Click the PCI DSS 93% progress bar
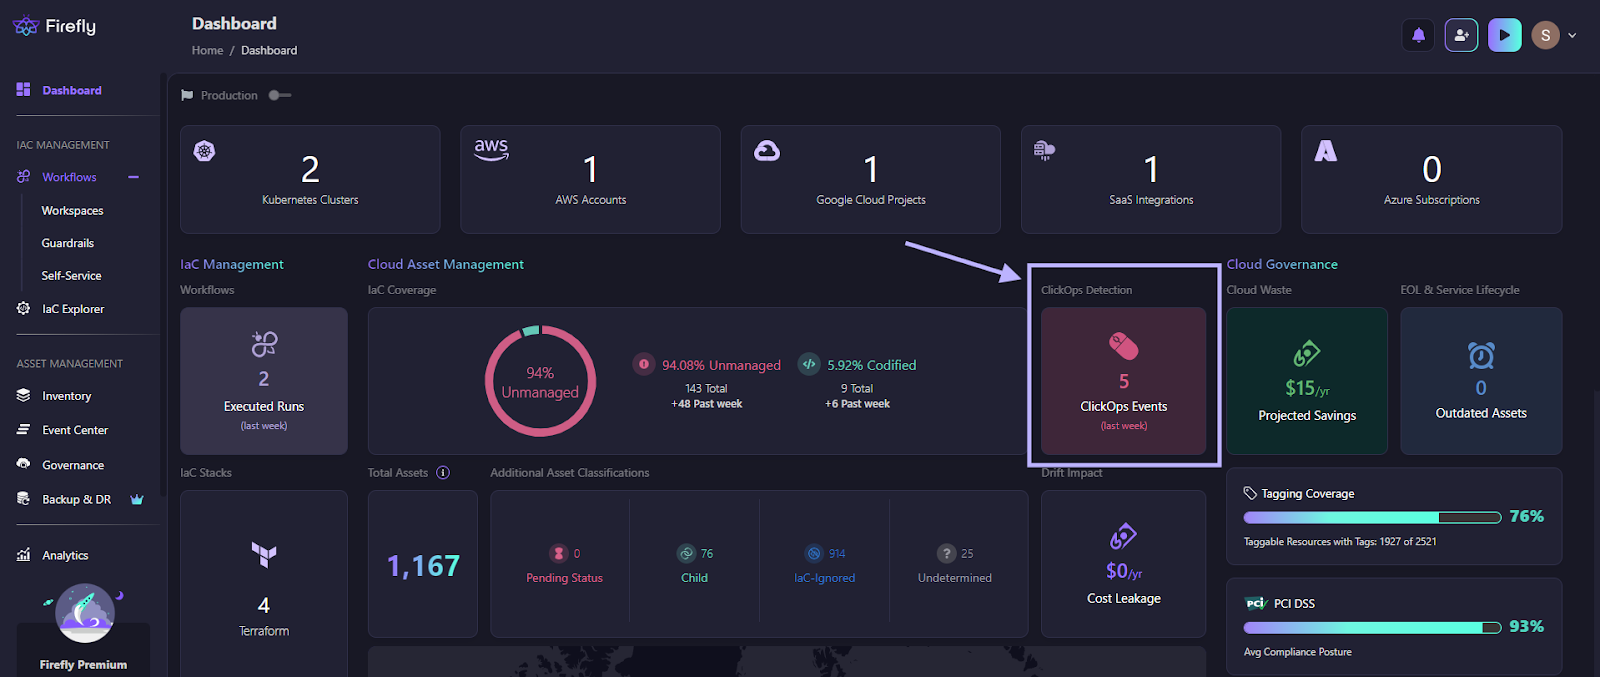The image size is (1600, 677). [1372, 627]
